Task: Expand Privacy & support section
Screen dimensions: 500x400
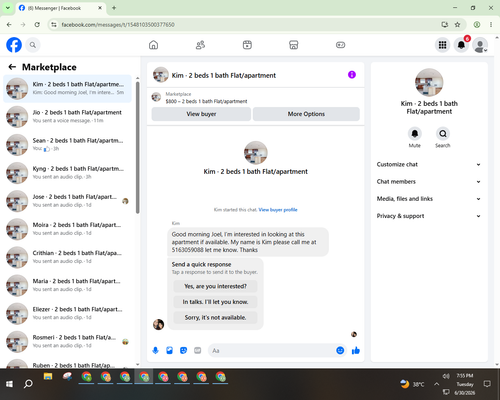Action: (x=429, y=216)
